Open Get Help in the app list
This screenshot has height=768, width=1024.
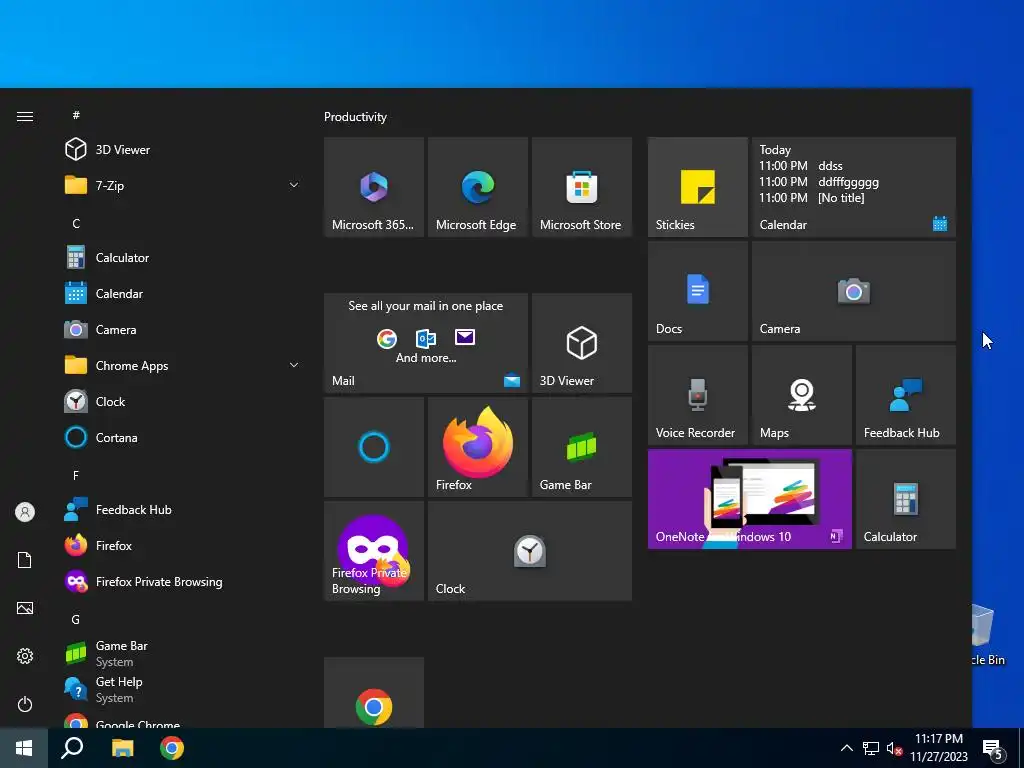pyautogui.click(x=183, y=689)
